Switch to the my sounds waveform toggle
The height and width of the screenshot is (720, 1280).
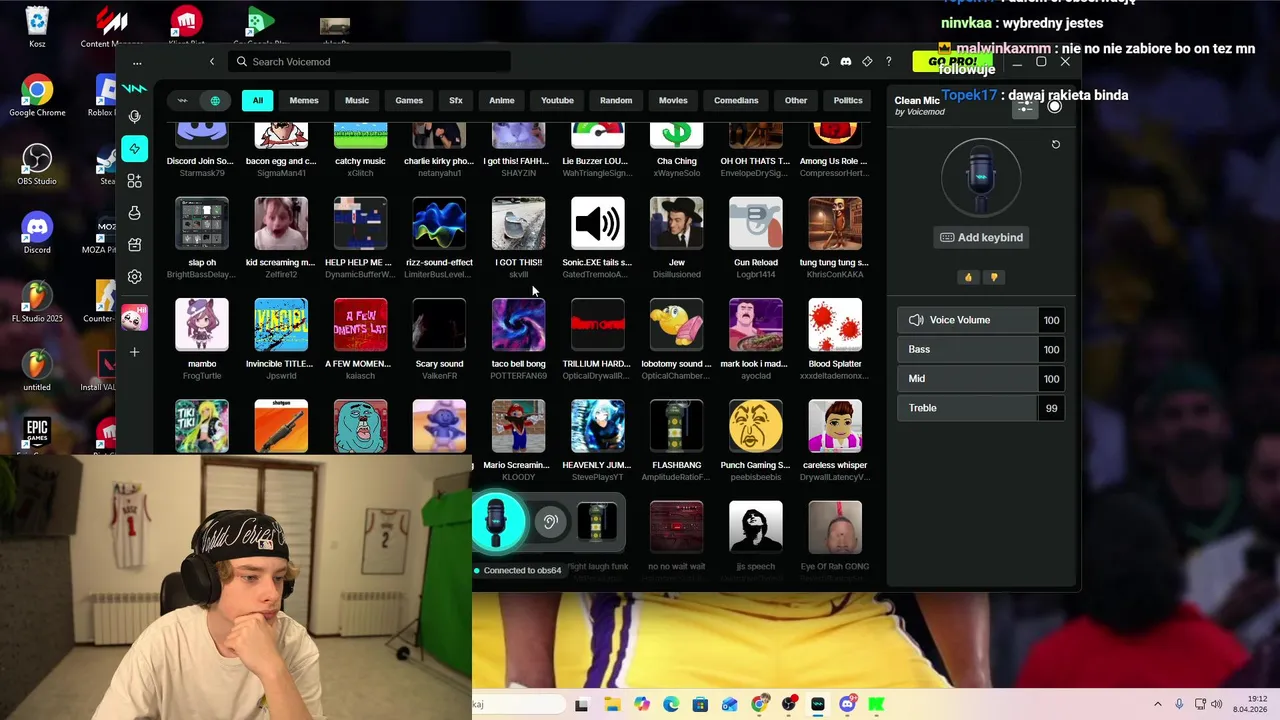point(182,100)
